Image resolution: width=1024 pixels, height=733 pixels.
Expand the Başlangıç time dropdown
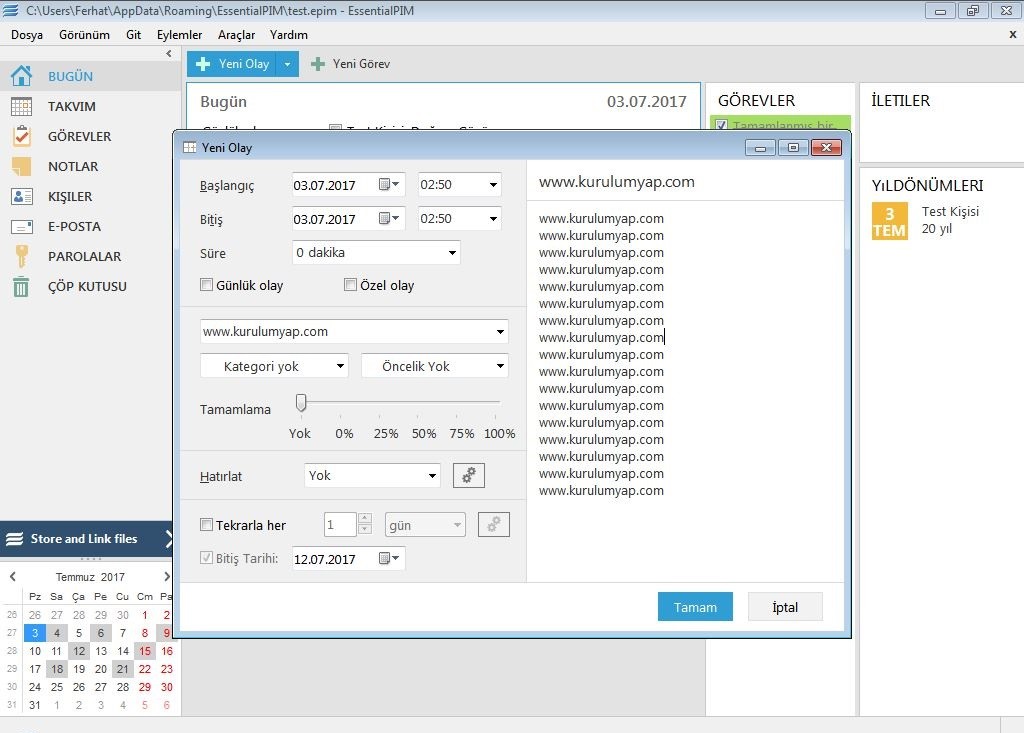coord(493,185)
